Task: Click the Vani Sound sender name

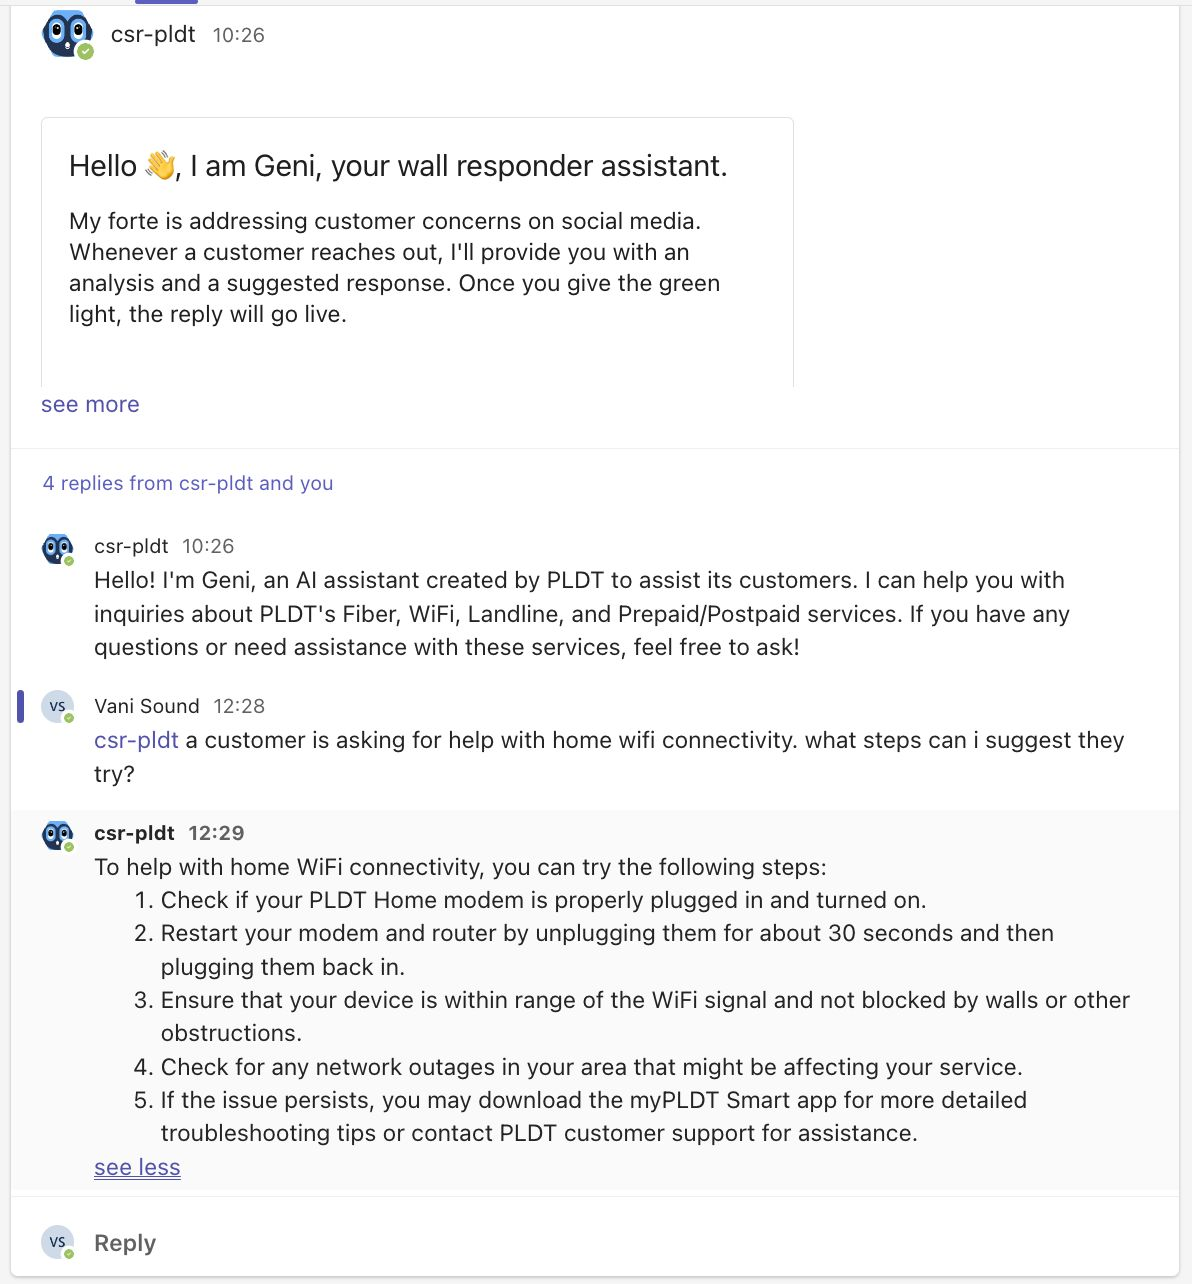Action: [x=147, y=706]
